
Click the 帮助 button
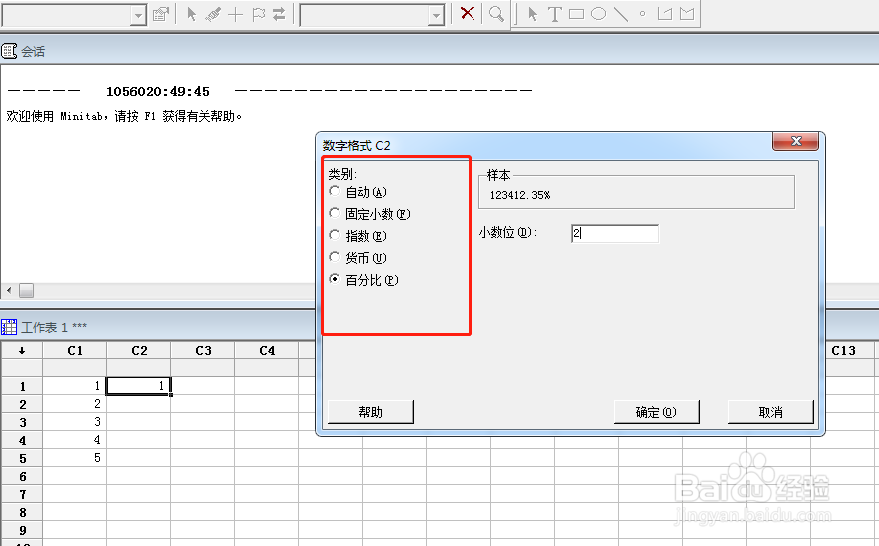point(371,412)
